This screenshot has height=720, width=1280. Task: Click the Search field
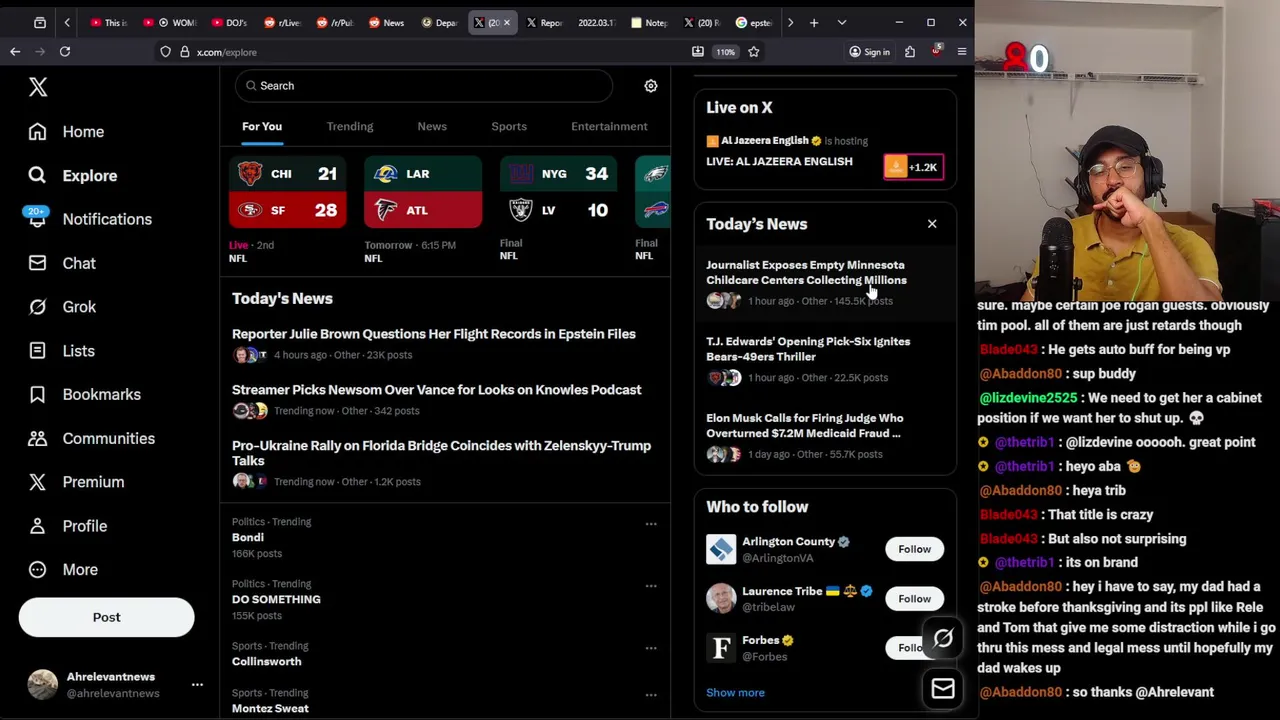point(424,86)
